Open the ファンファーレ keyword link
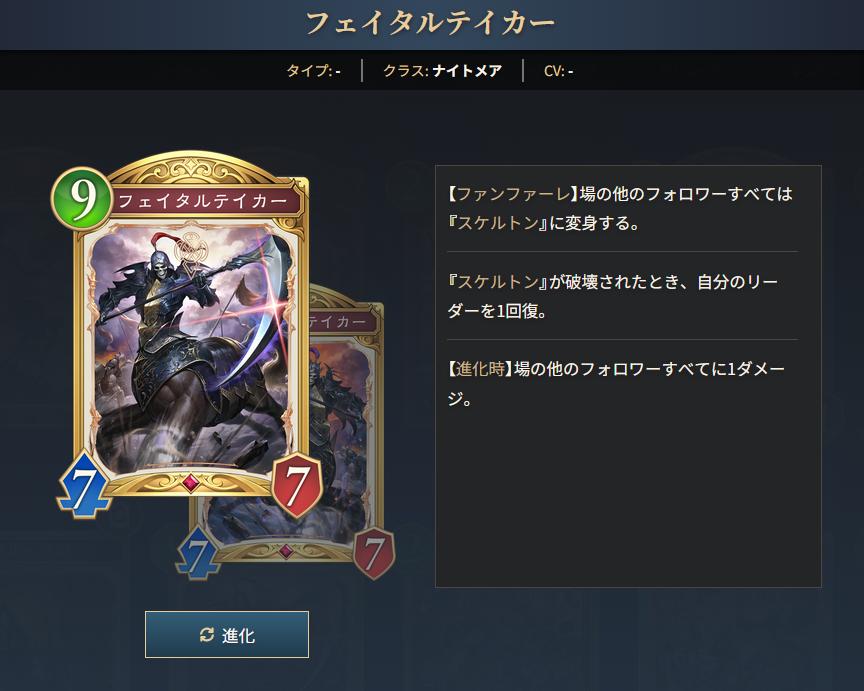 point(514,194)
